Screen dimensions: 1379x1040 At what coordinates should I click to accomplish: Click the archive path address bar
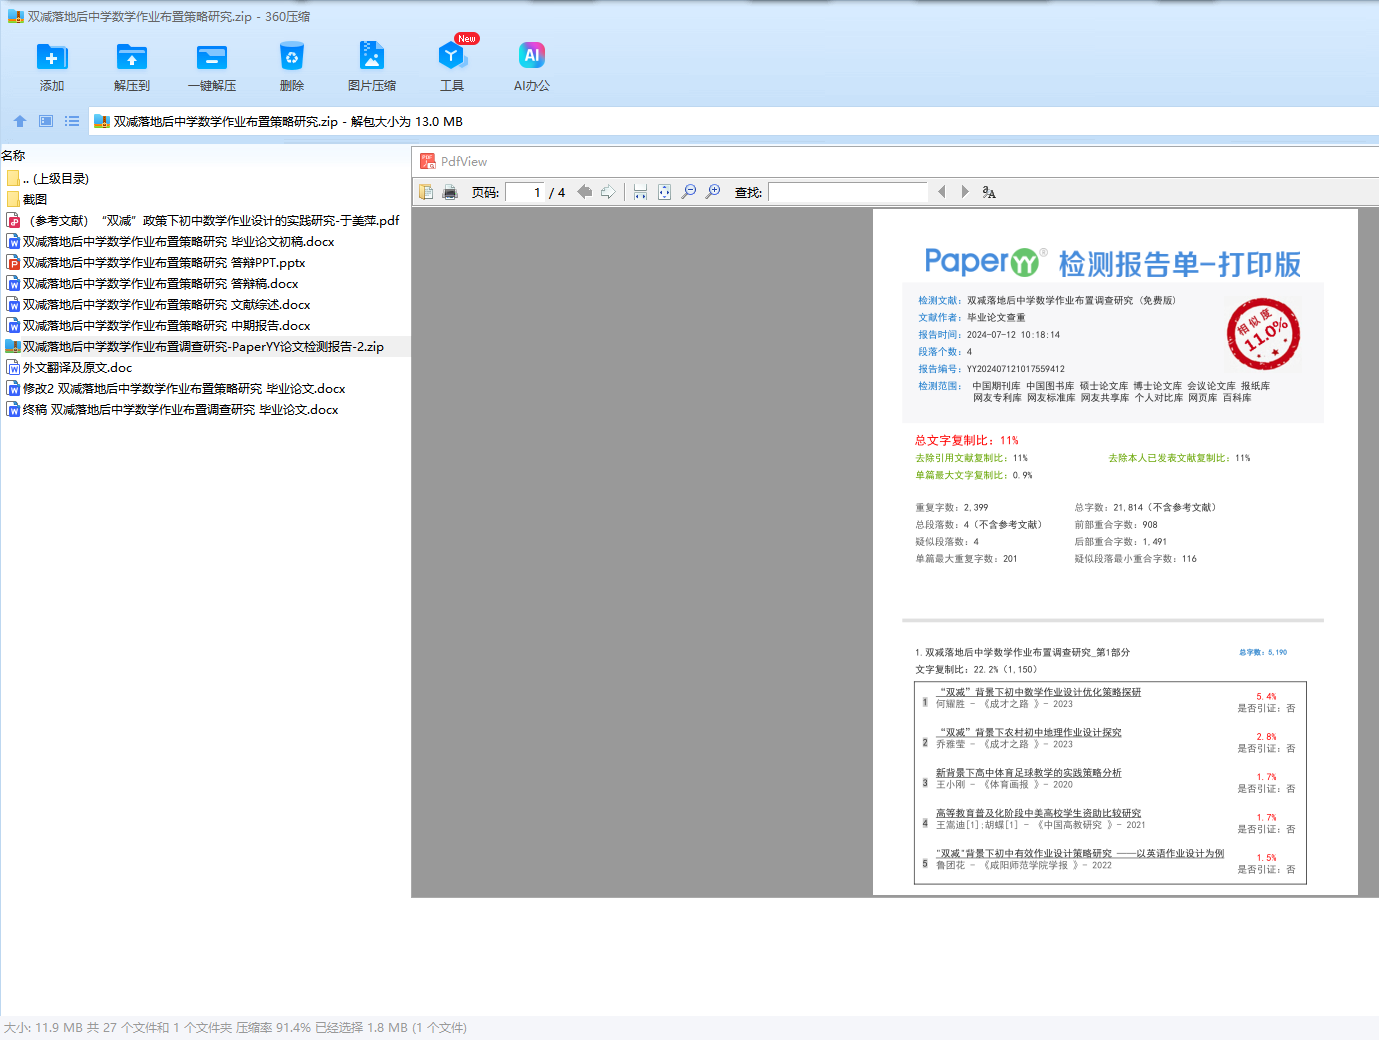point(733,122)
